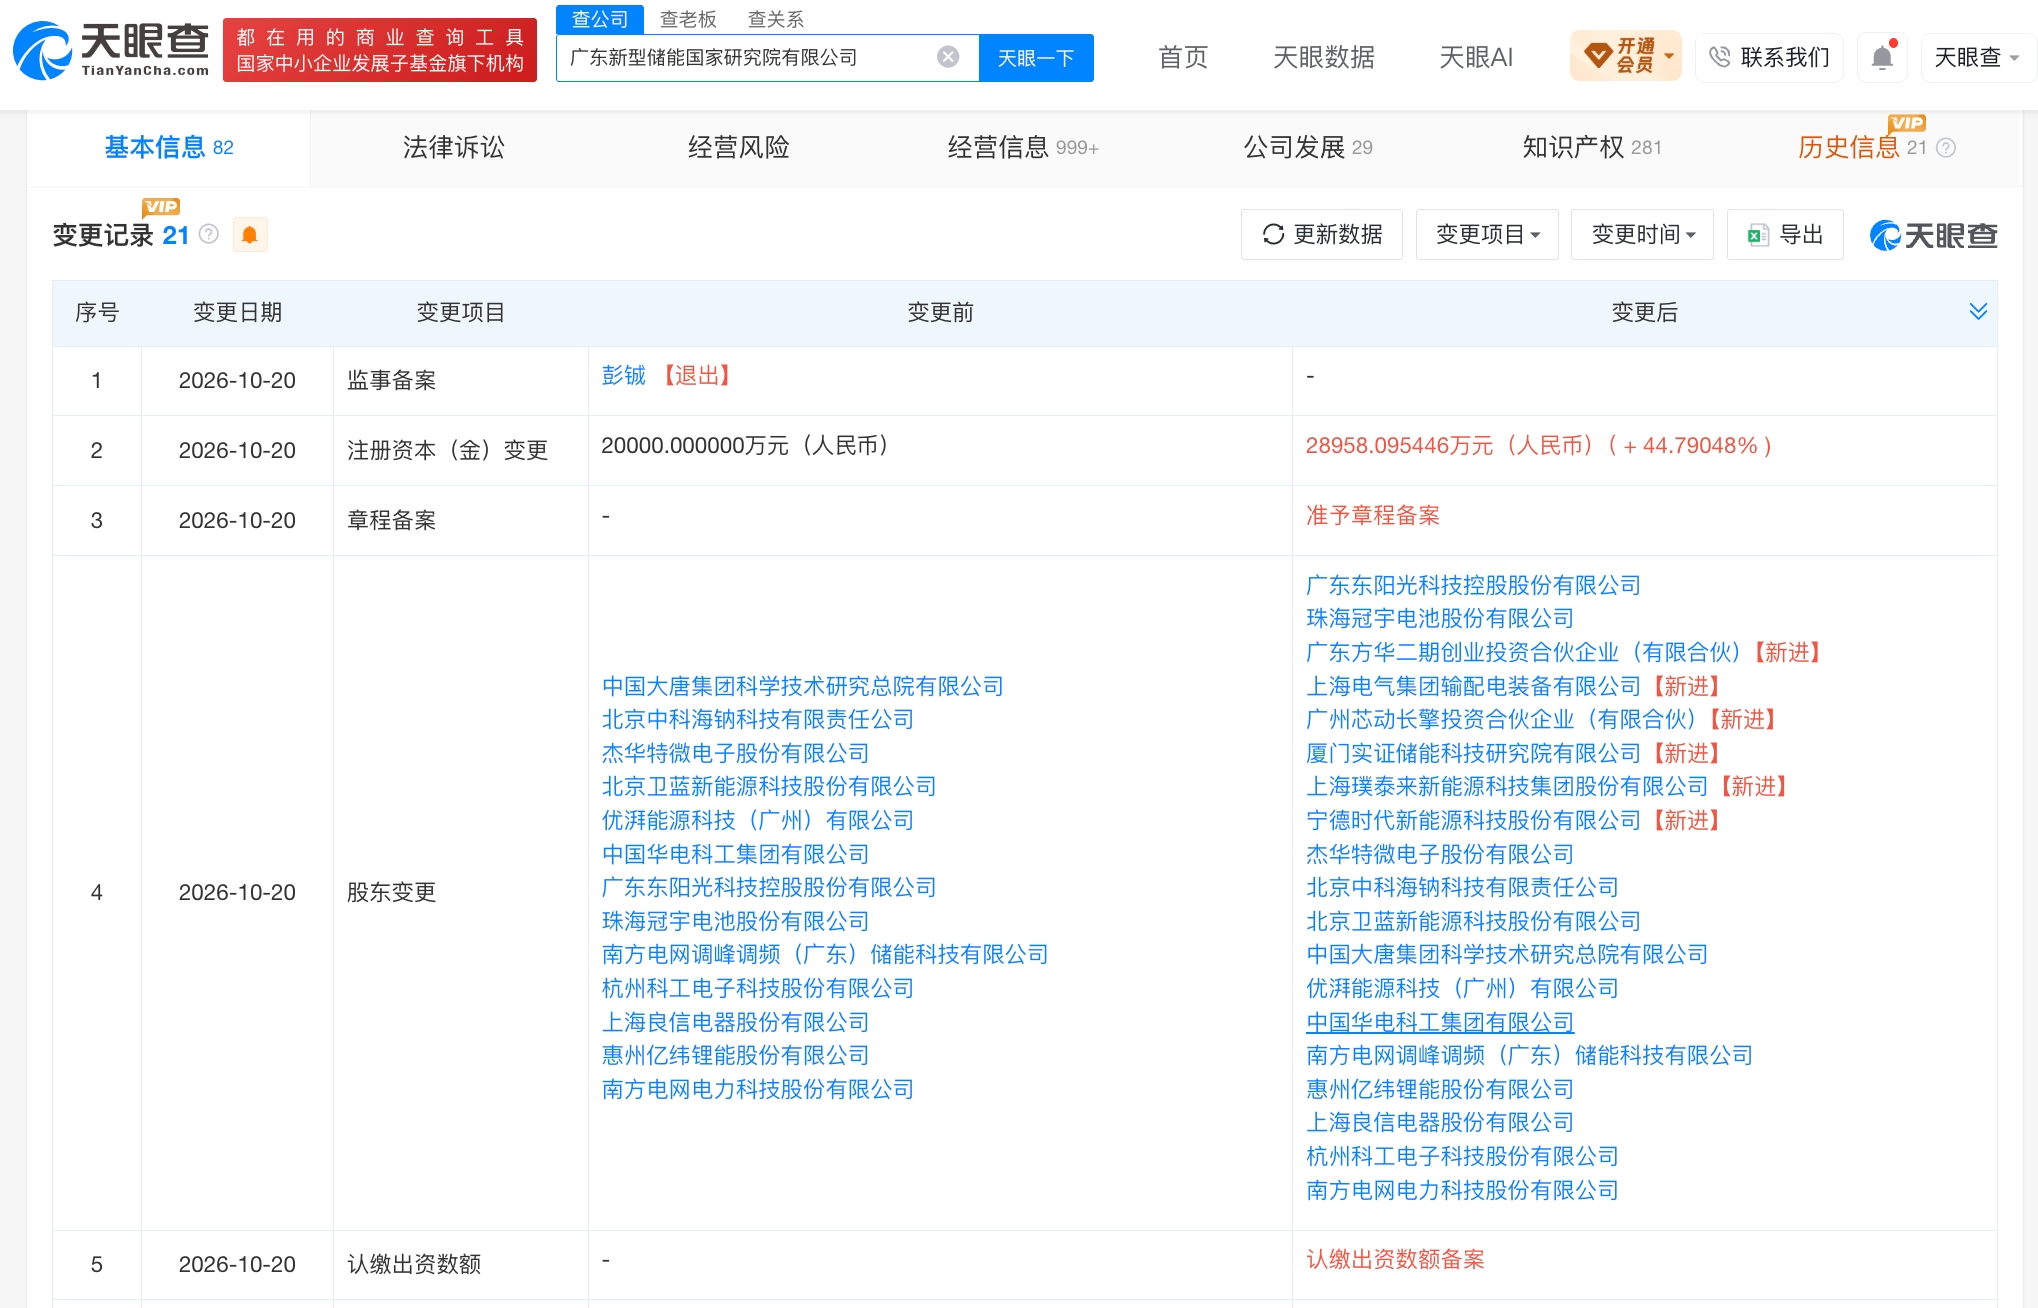Click the Tianyancha logo in the header

pyautogui.click(x=111, y=50)
